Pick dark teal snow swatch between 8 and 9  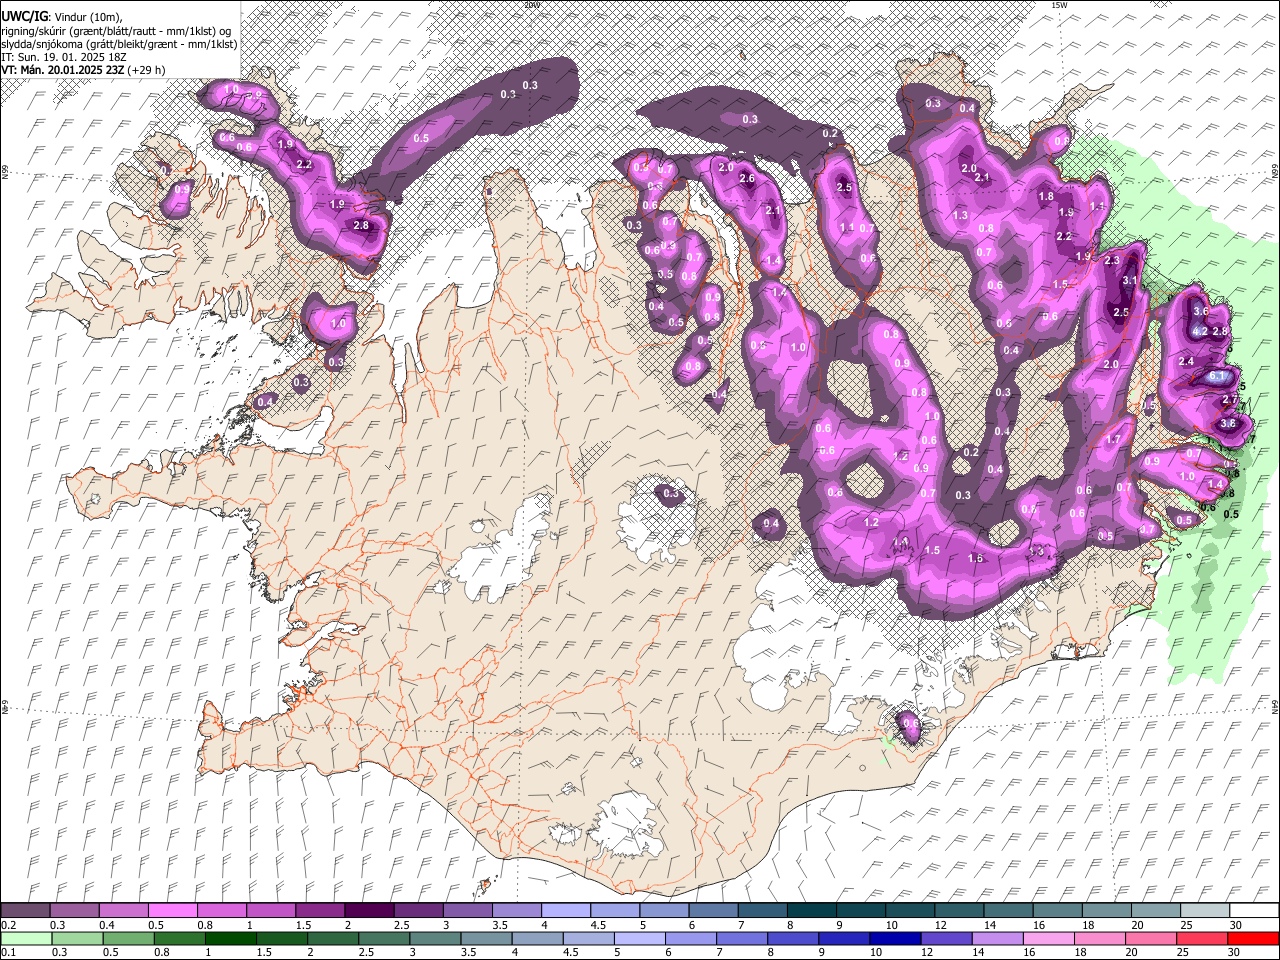pos(812,911)
